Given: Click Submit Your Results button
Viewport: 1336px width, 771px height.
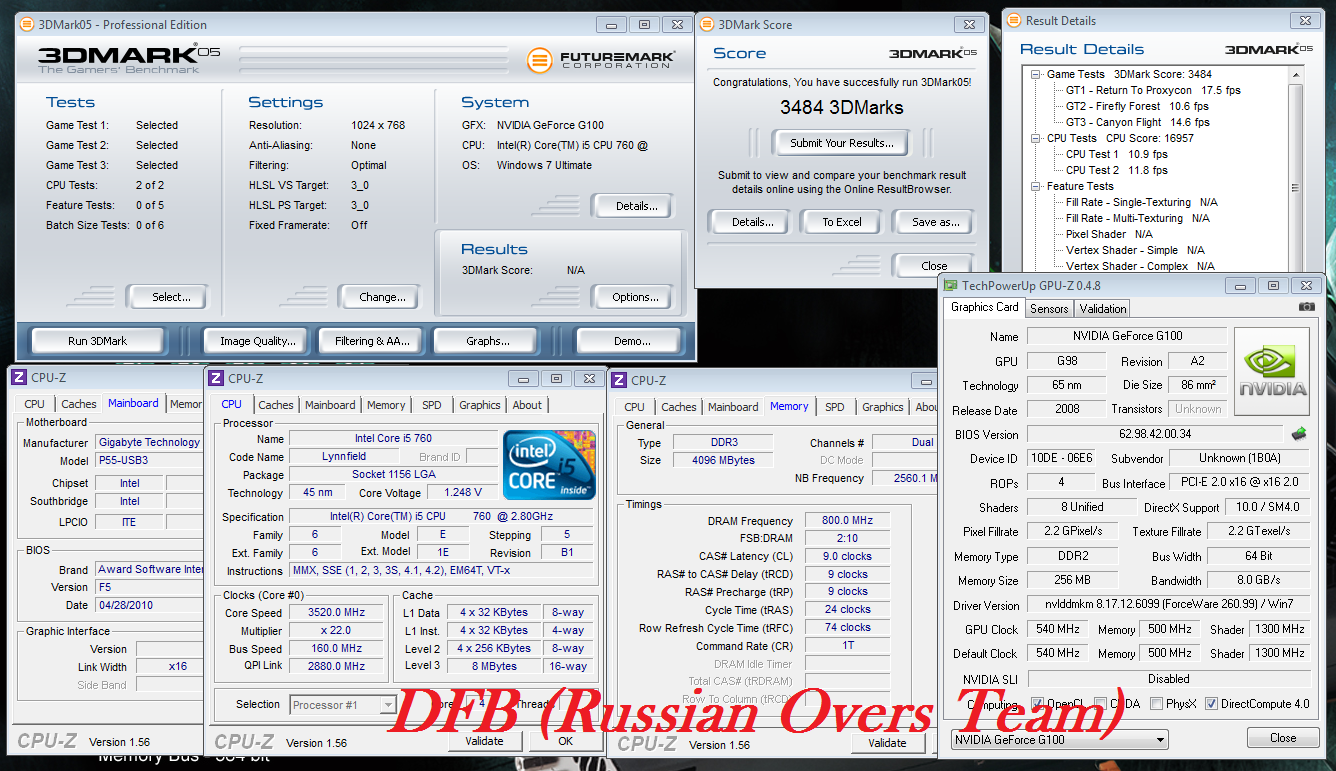Looking at the screenshot, I should point(841,143).
